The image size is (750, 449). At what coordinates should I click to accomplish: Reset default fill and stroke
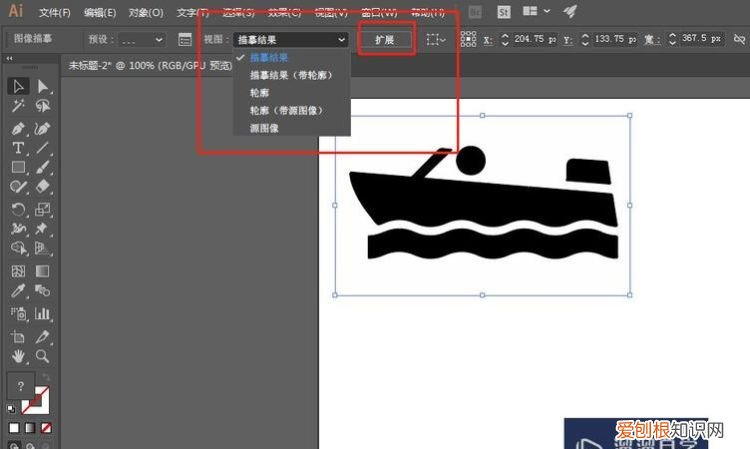click(11, 409)
